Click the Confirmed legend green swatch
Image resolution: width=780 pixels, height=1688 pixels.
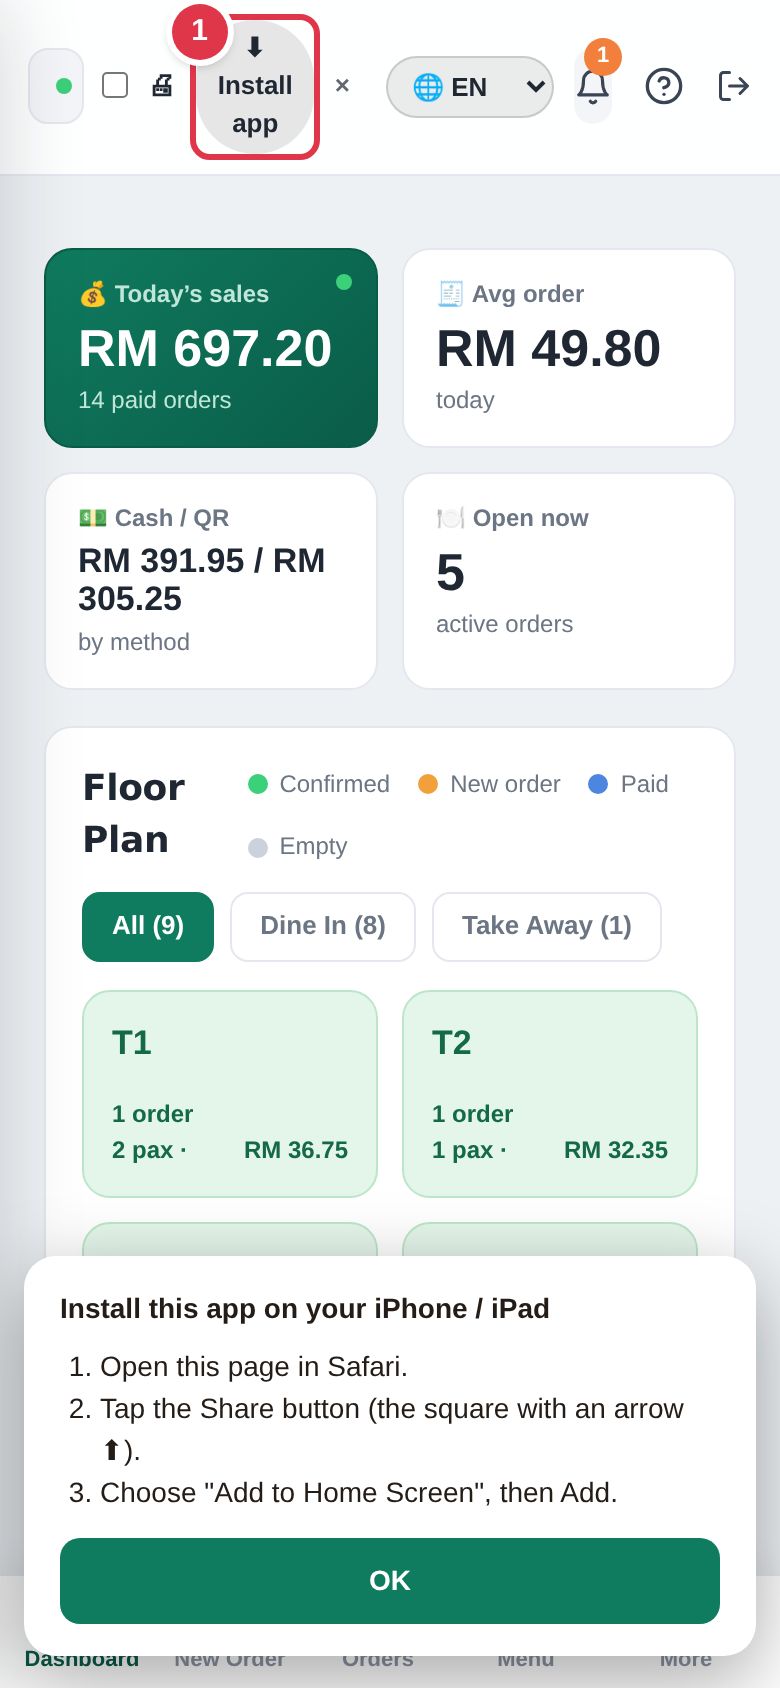258,784
